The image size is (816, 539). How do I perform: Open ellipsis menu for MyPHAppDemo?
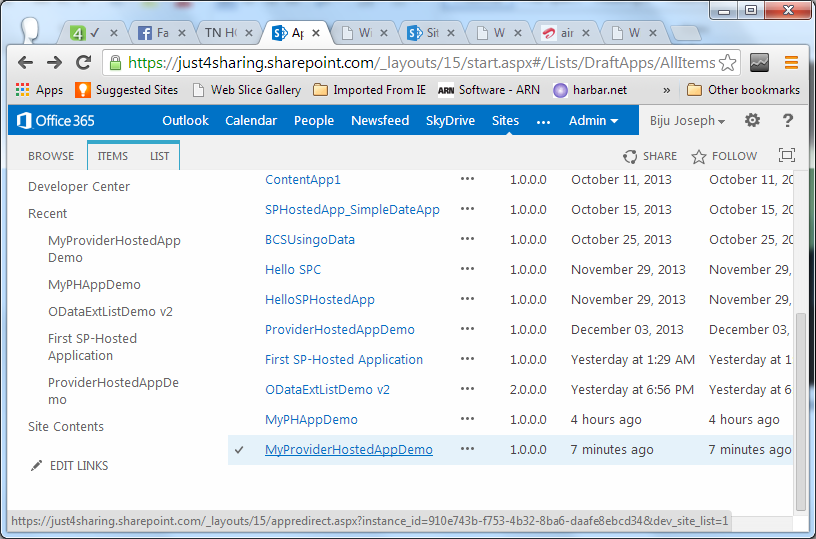pyautogui.click(x=467, y=419)
